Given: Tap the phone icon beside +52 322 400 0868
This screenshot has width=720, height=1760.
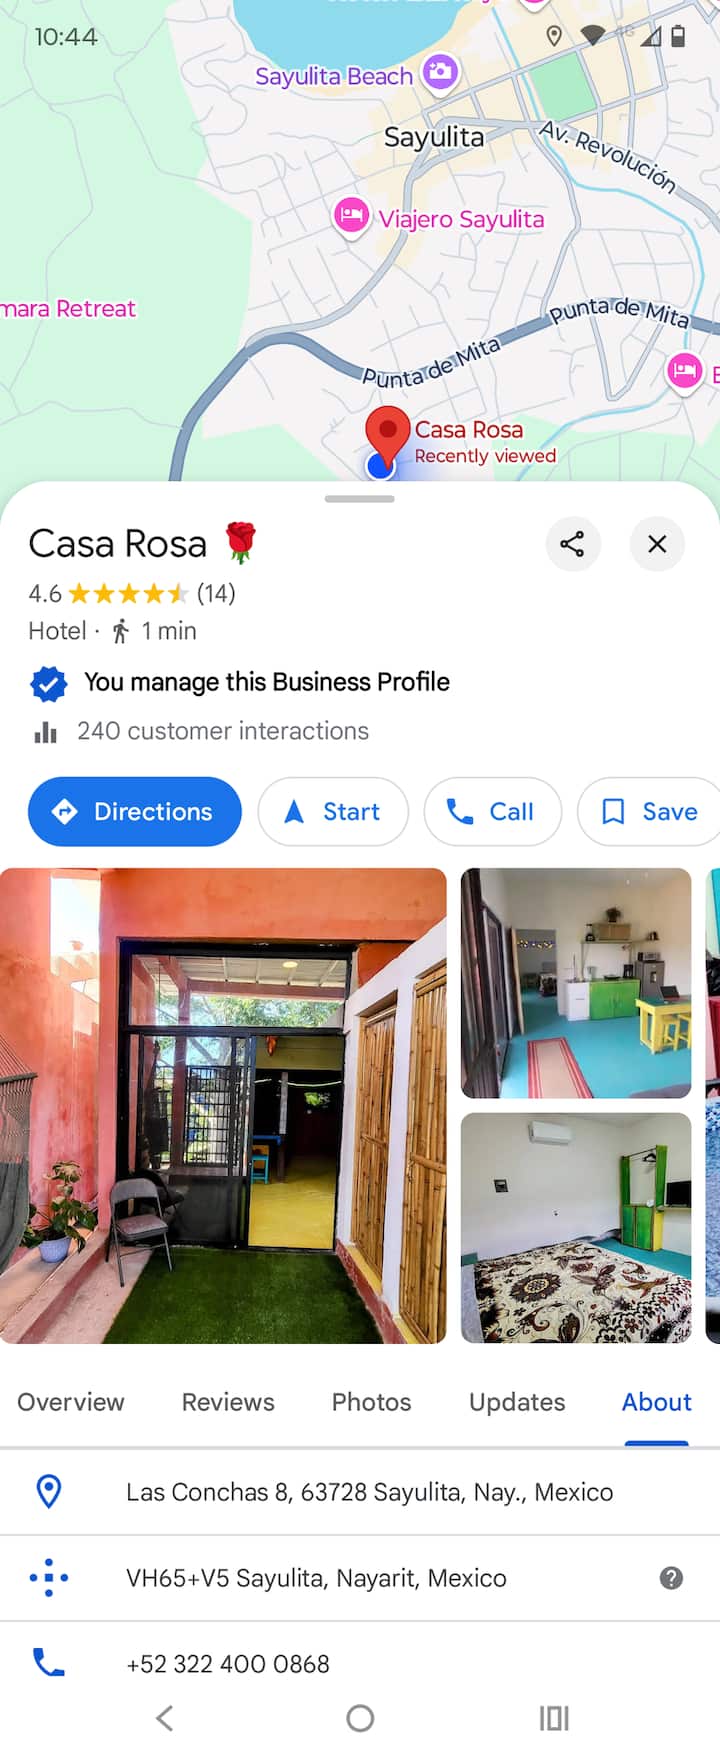Looking at the screenshot, I should [49, 1662].
